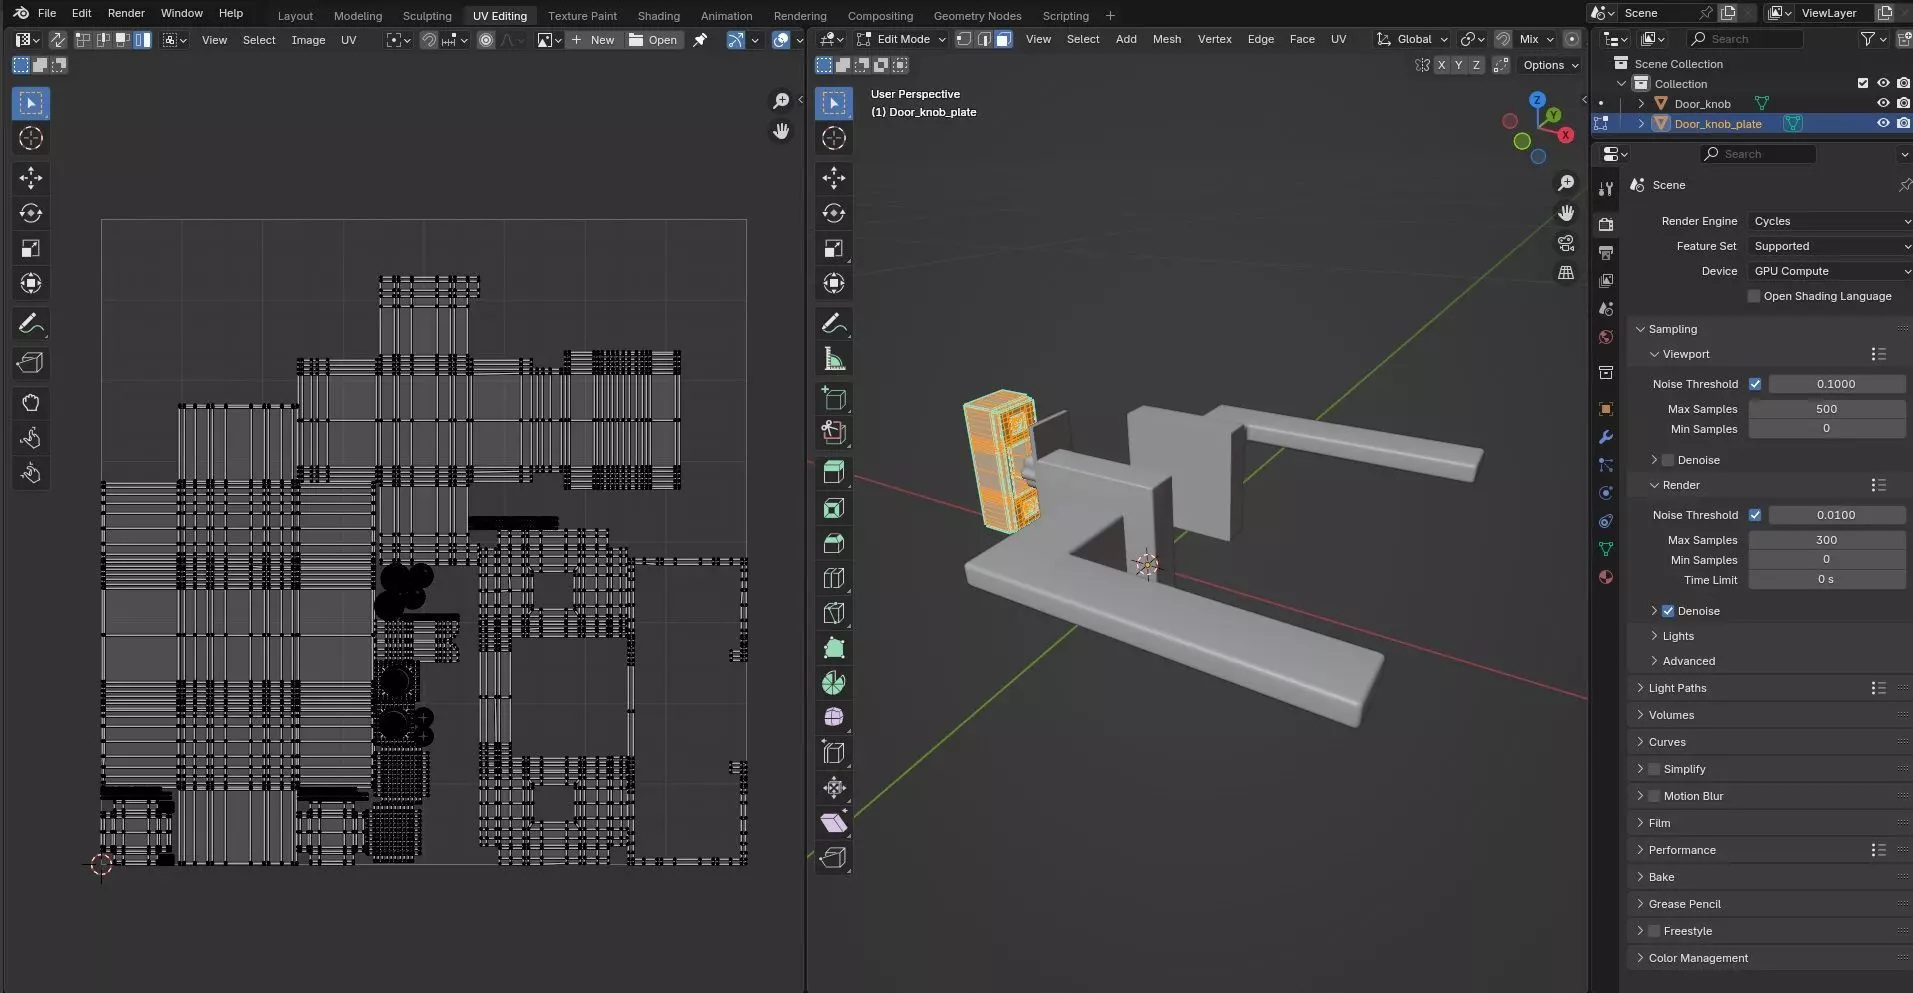Expand Door_knob in the outliner tree
Screen dimensions: 1913x993
point(1641,103)
